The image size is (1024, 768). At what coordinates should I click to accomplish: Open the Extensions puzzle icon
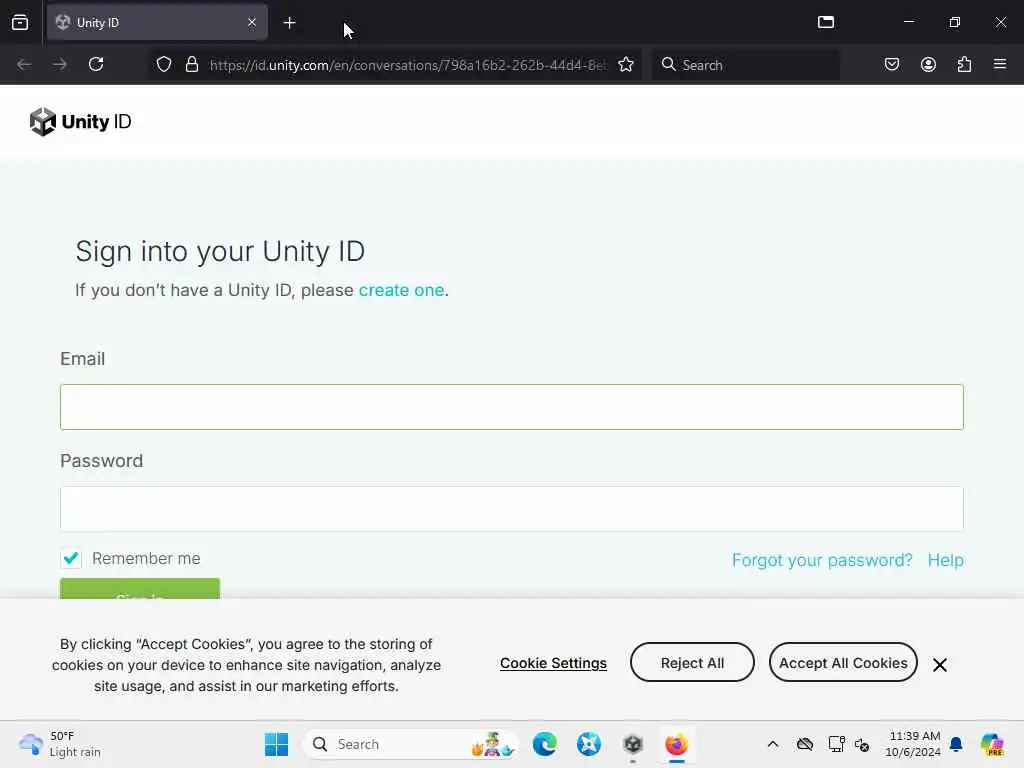point(964,64)
